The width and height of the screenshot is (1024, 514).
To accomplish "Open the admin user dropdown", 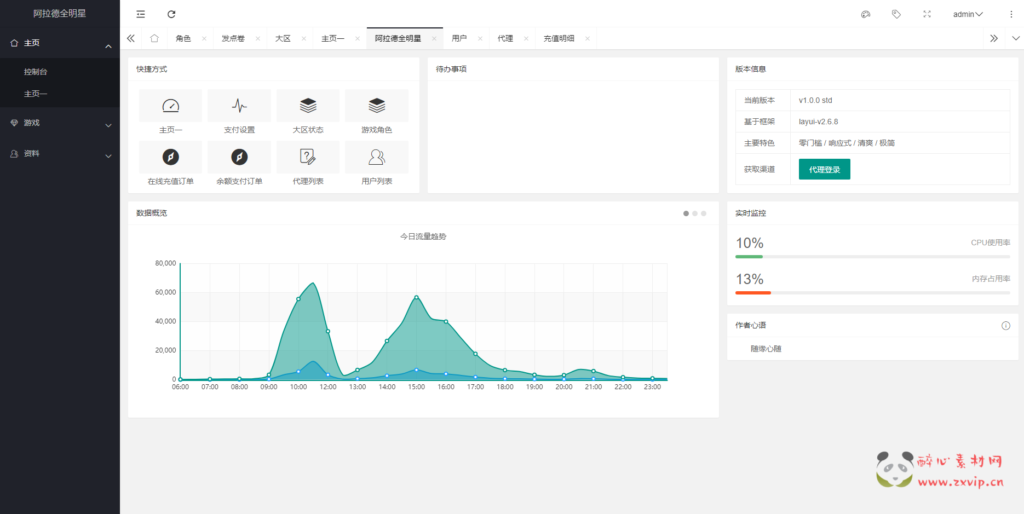I will coord(967,14).
